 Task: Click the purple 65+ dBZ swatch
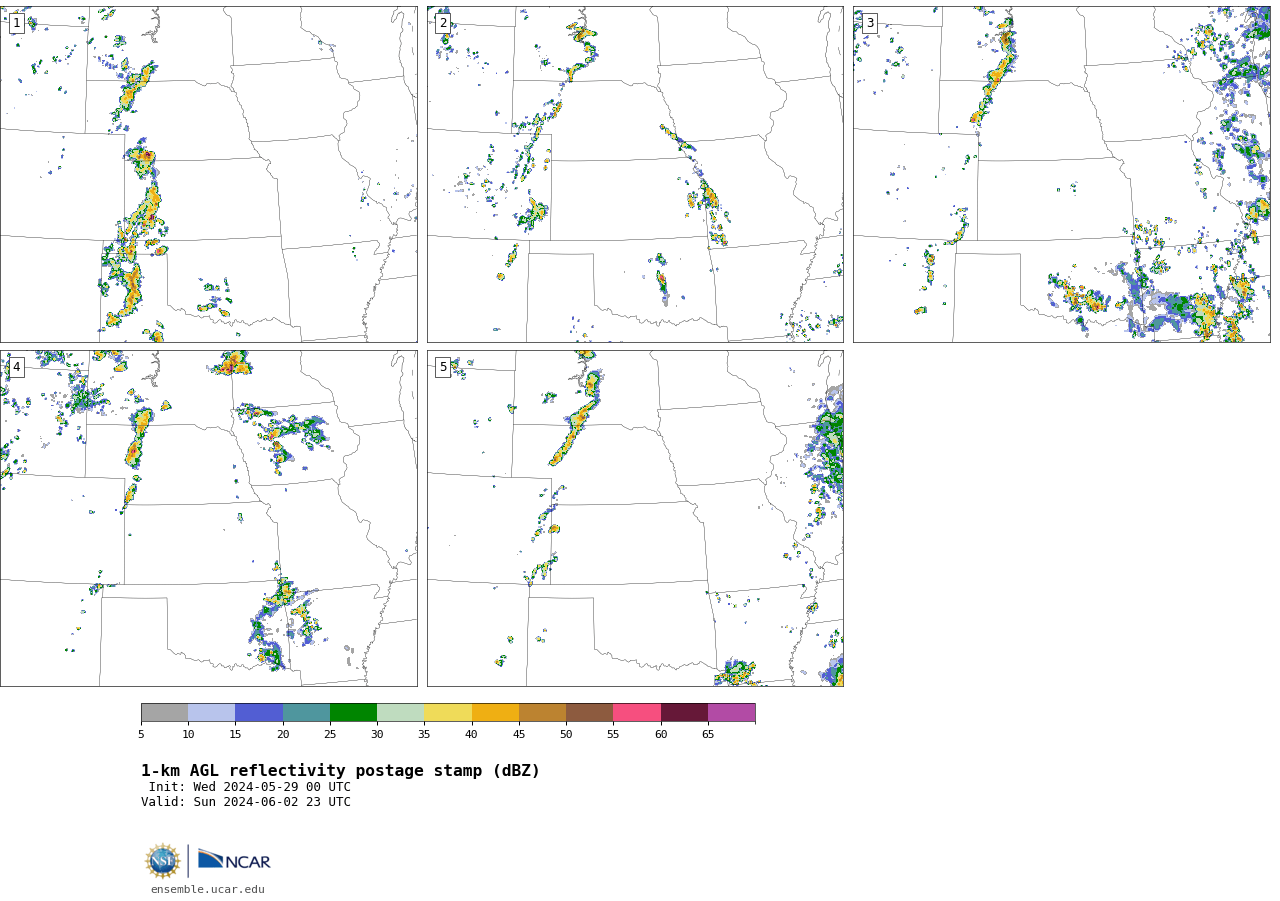click(732, 713)
